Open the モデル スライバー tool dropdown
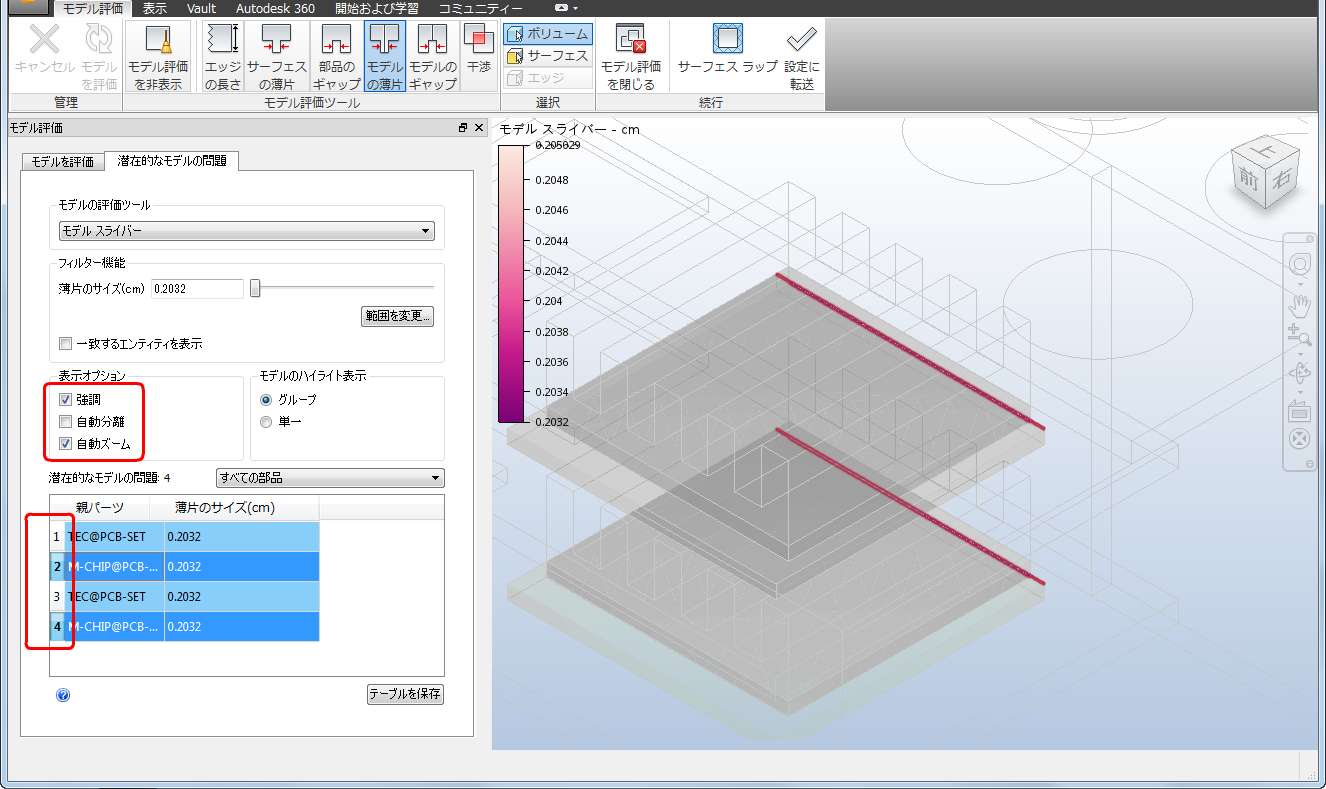 click(246, 231)
